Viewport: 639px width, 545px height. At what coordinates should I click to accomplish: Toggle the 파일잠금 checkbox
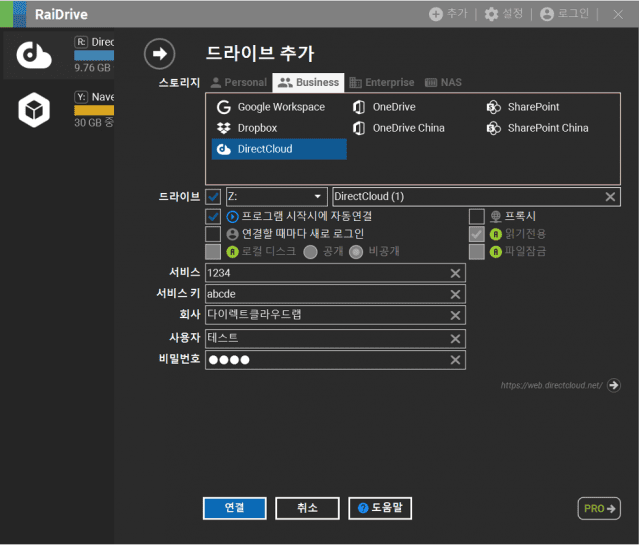477,252
